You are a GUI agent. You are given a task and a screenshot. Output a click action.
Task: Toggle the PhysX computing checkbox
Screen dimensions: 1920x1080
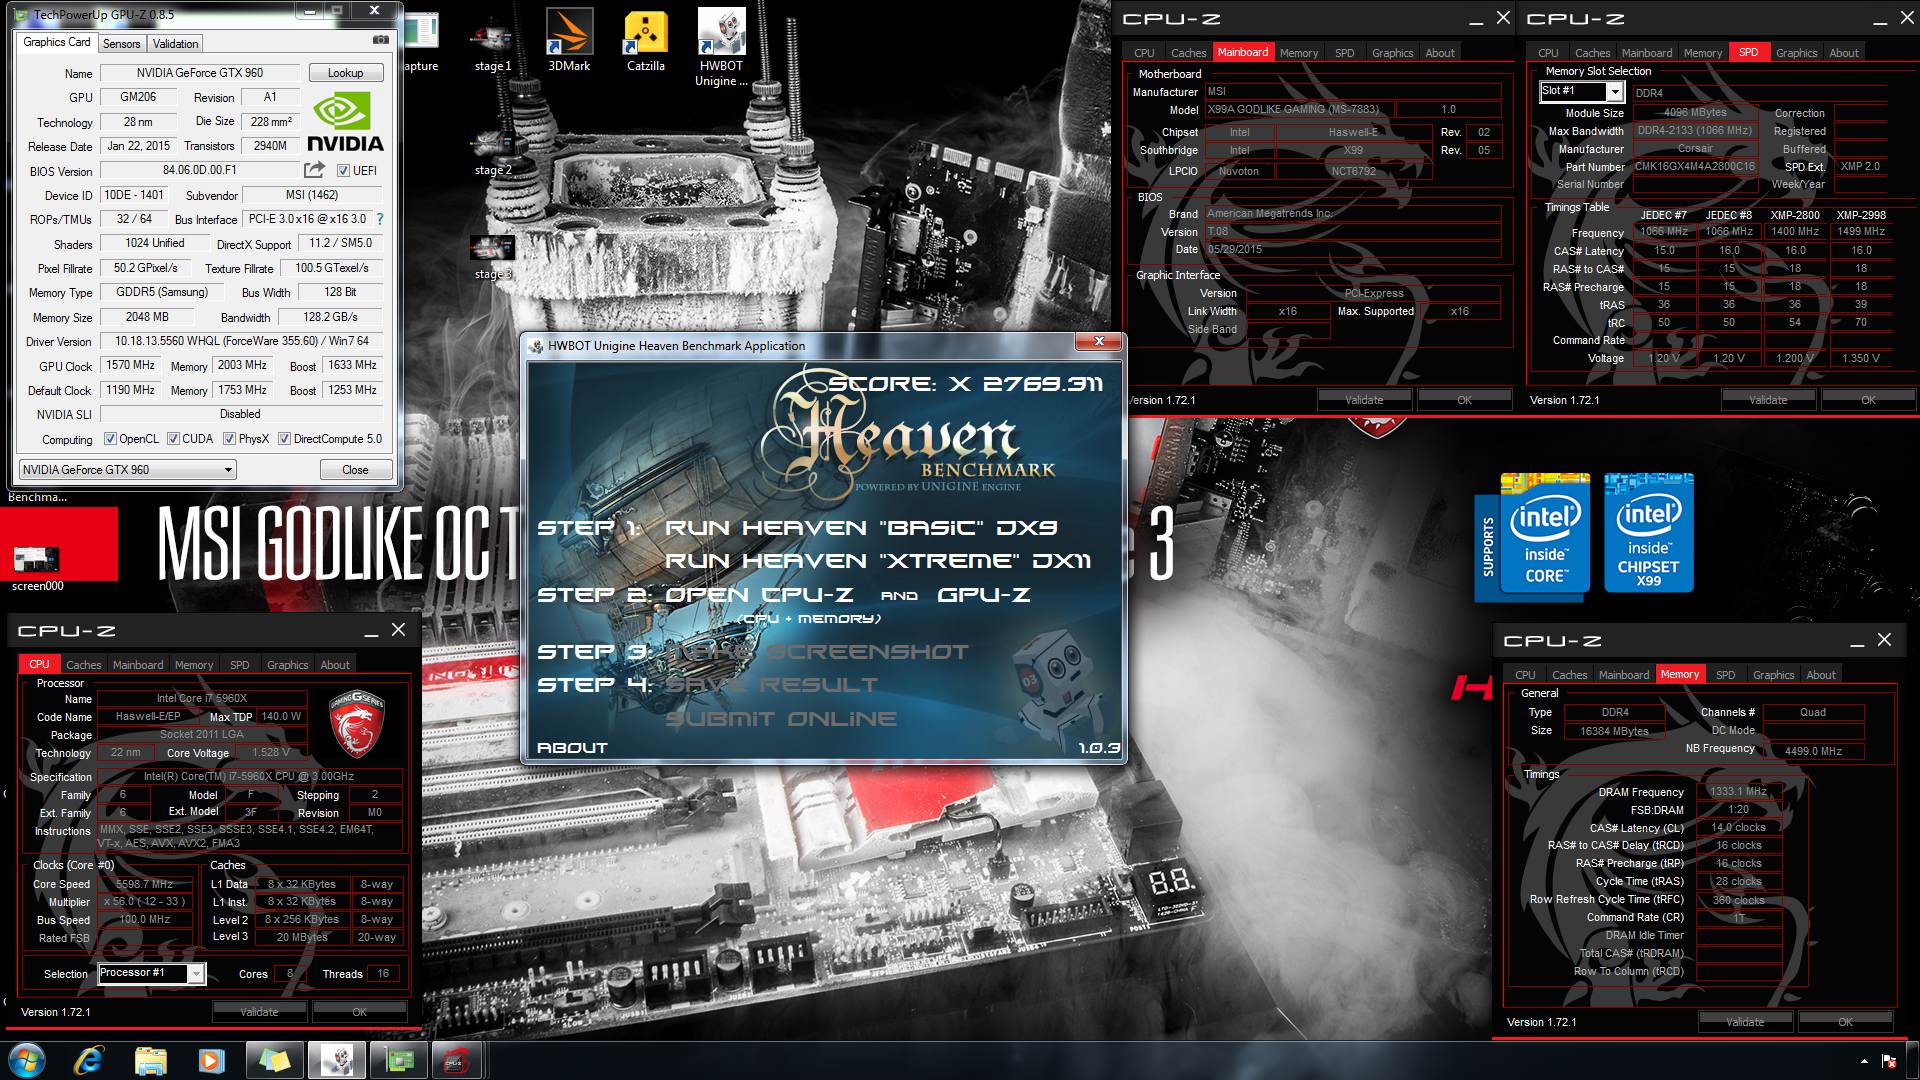pyautogui.click(x=230, y=439)
